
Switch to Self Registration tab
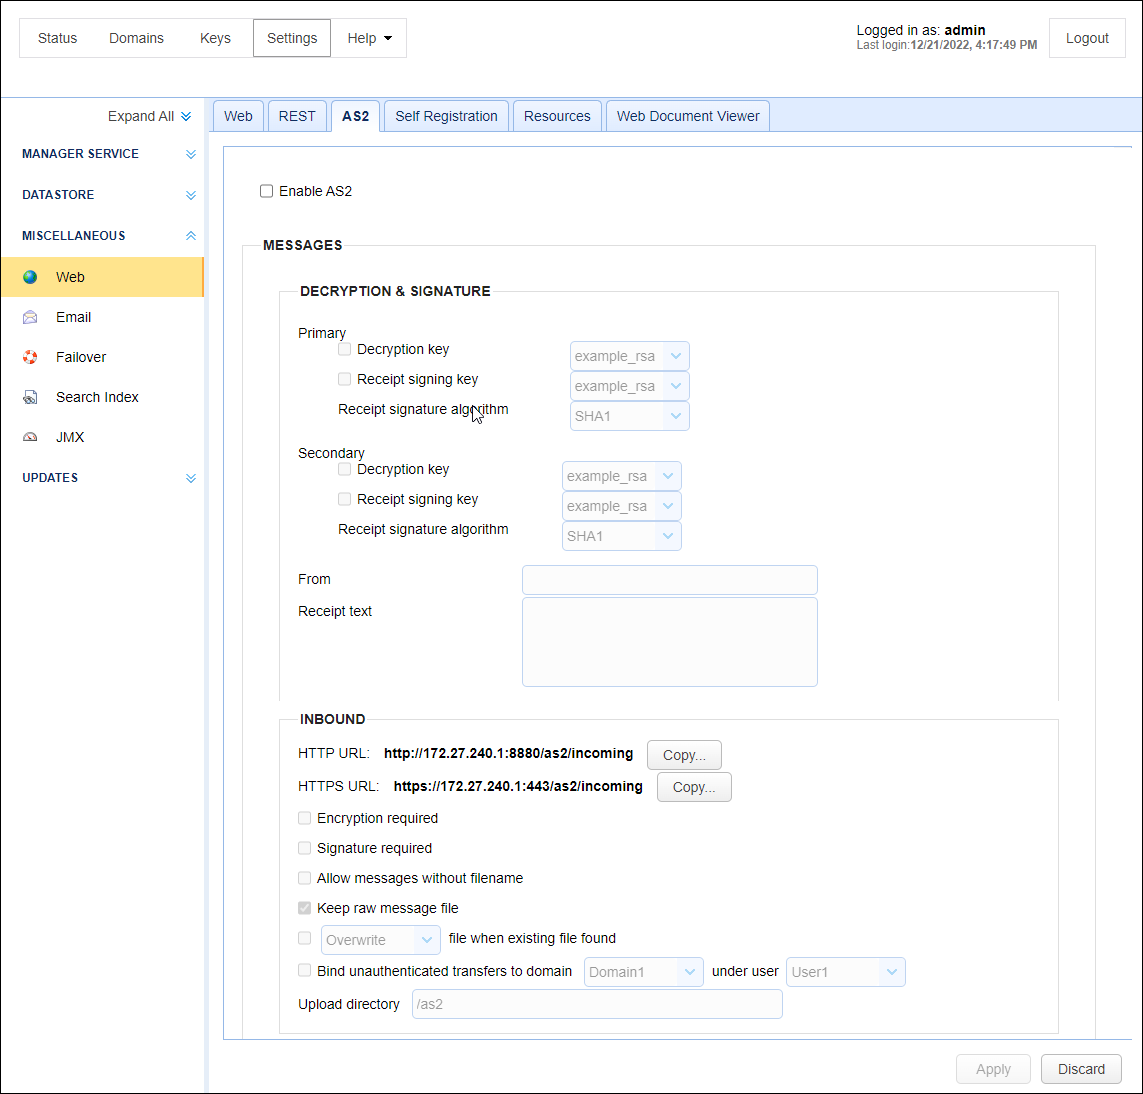[446, 116]
